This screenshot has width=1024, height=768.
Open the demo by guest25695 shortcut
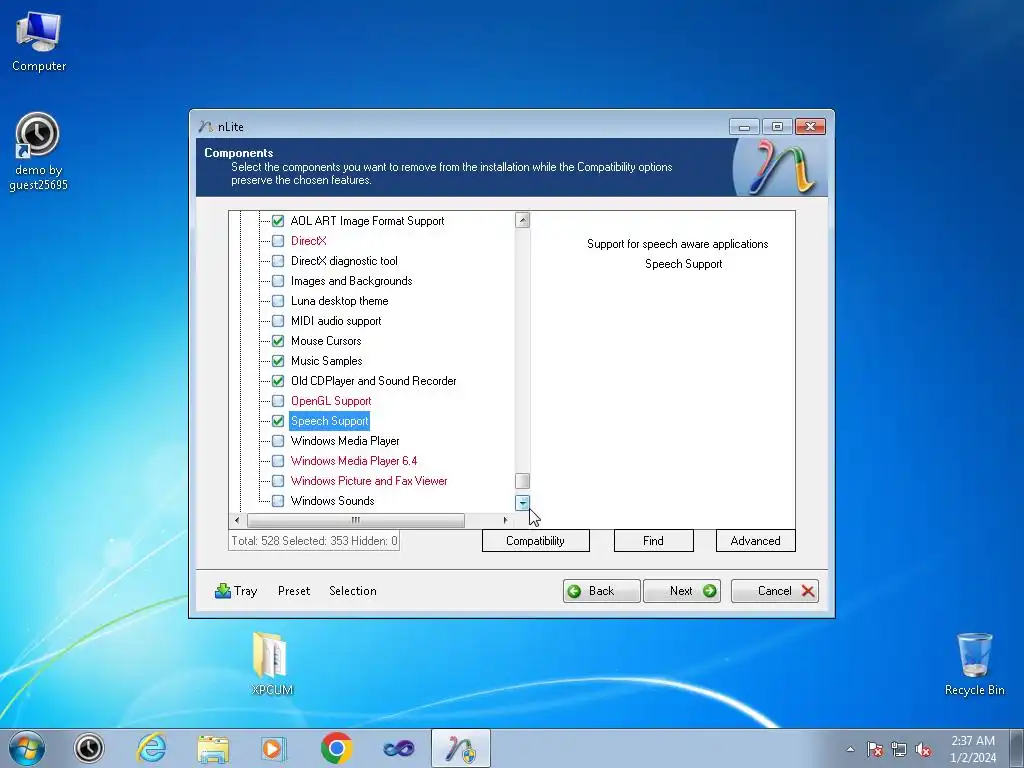coord(38,152)
